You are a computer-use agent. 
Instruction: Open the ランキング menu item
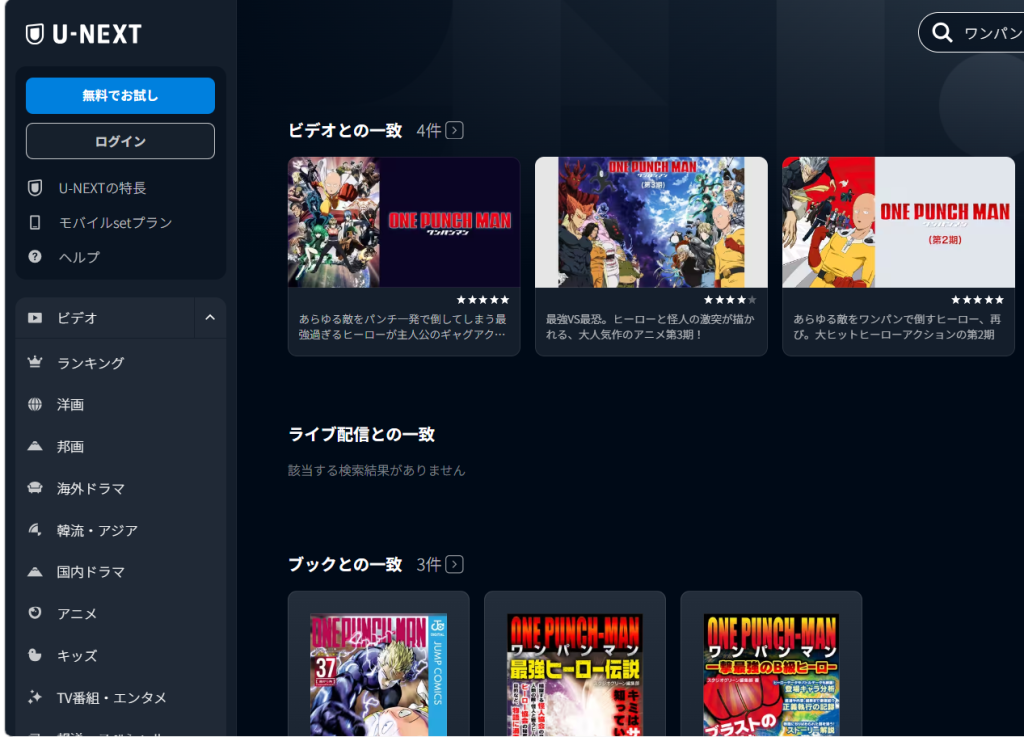(91, 363)
